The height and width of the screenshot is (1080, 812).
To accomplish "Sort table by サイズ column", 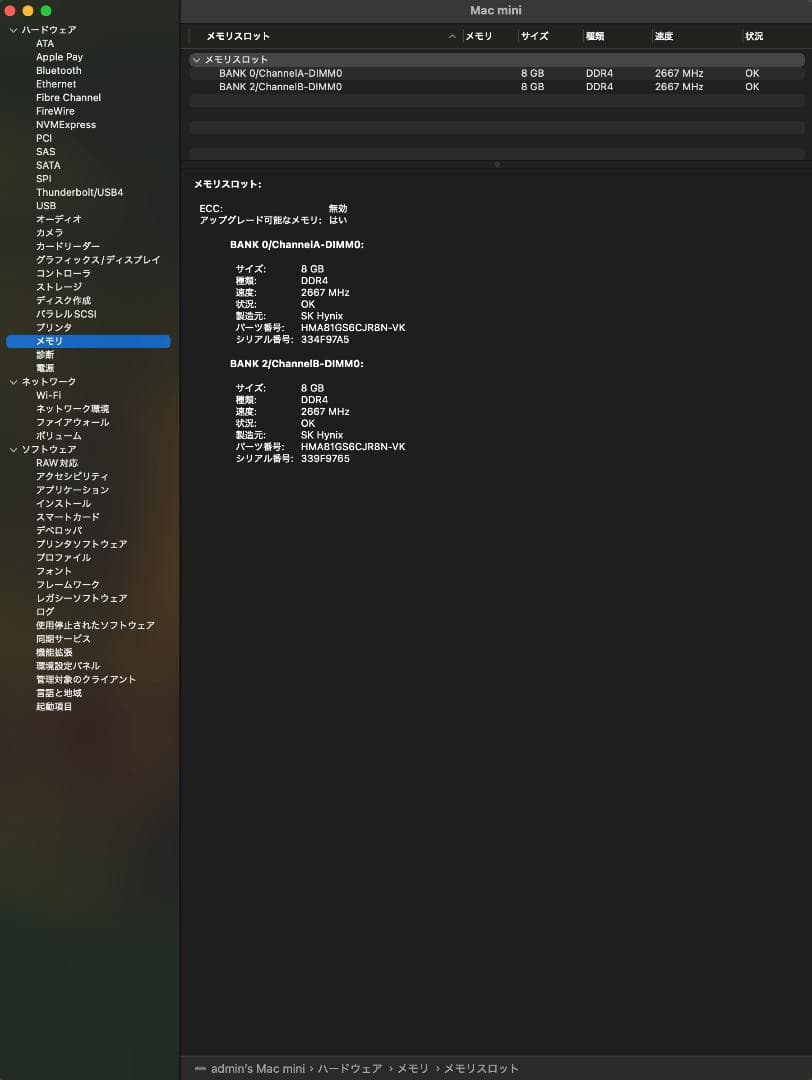I will (x=534, y=37).
